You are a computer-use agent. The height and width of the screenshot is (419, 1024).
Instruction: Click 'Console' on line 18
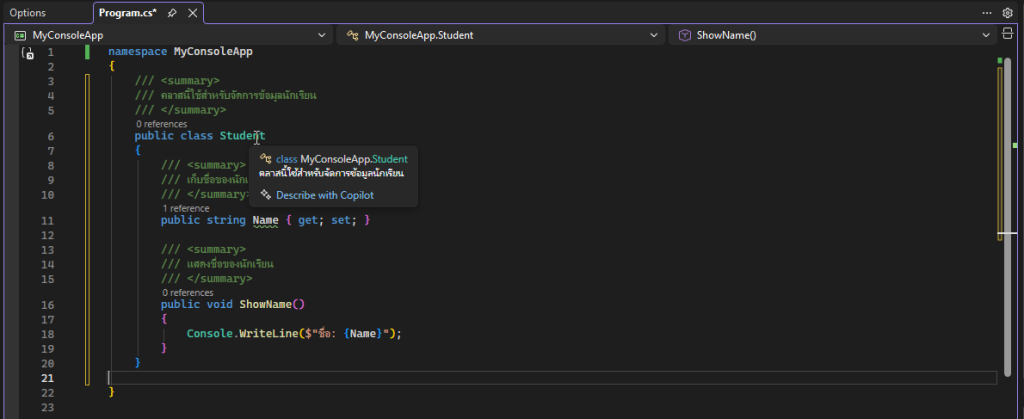pyautogui.click(x=210, y=334)
